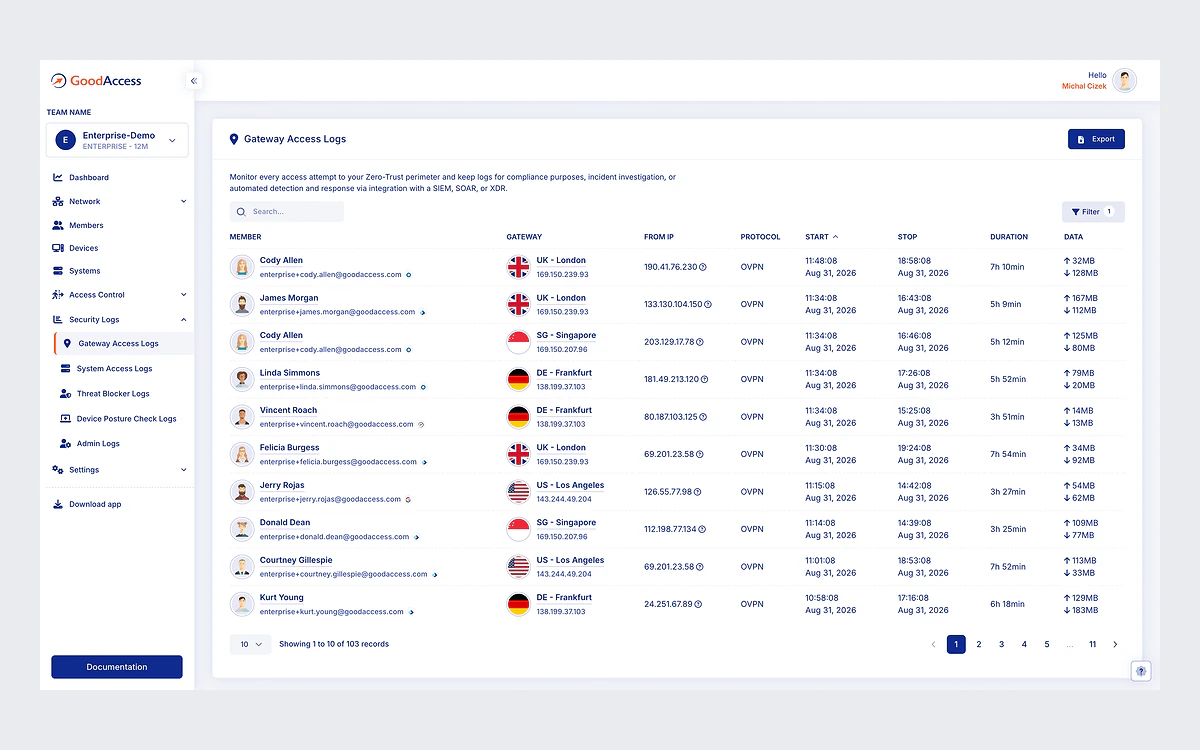Open the Enterprise-Demo team selector

117,141
